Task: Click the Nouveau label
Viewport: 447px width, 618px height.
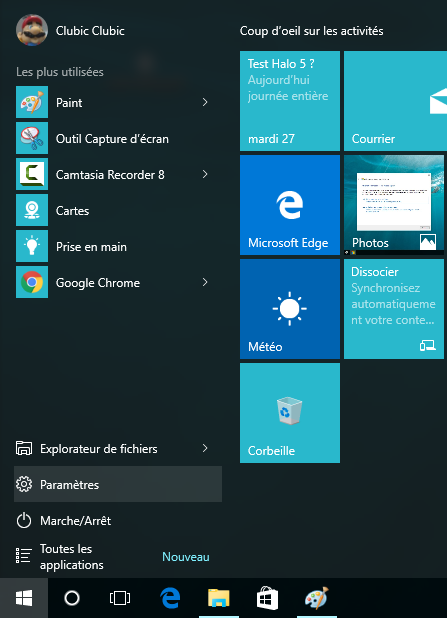Action: pos(186,557)
